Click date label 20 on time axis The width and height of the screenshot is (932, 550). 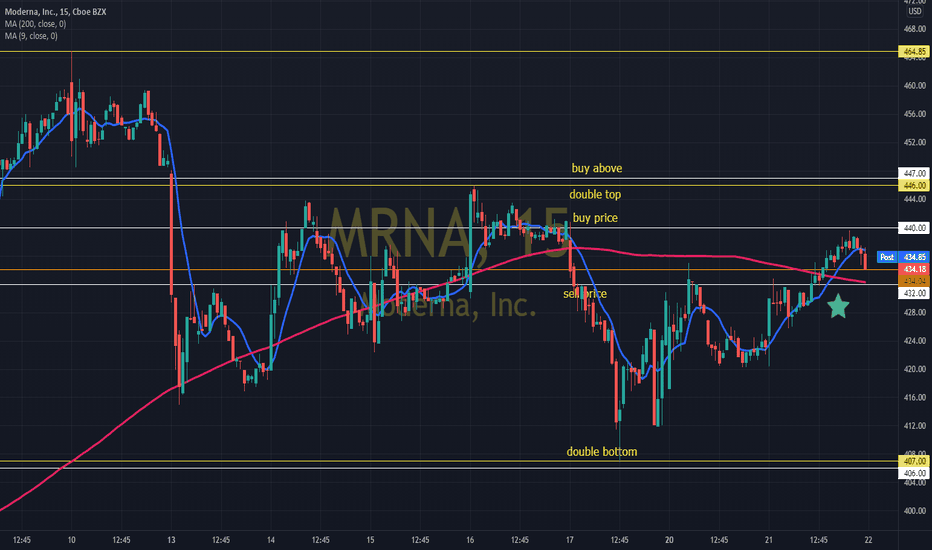(669, 540)
